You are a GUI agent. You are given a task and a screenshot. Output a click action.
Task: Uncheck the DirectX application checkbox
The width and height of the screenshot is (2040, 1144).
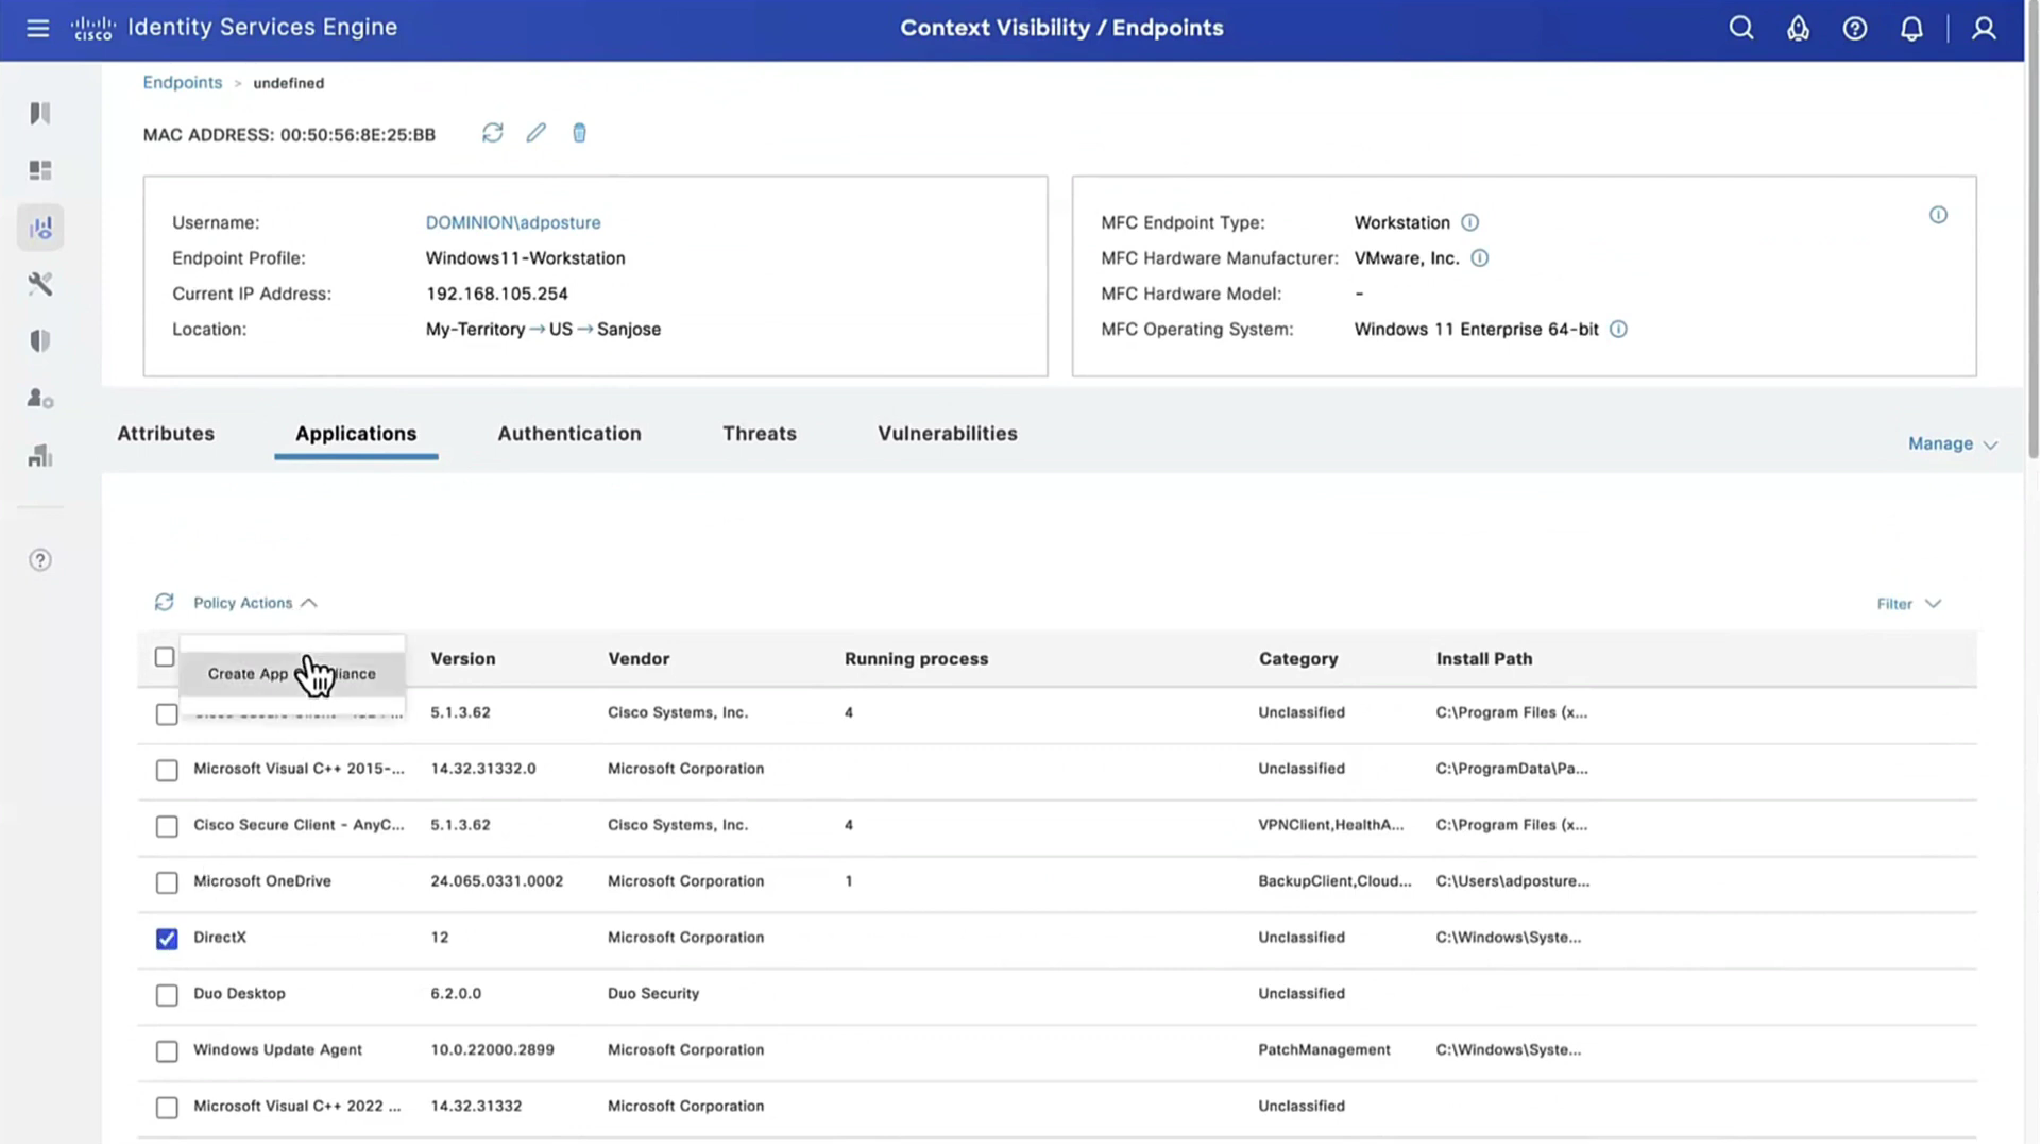(166, 938)
